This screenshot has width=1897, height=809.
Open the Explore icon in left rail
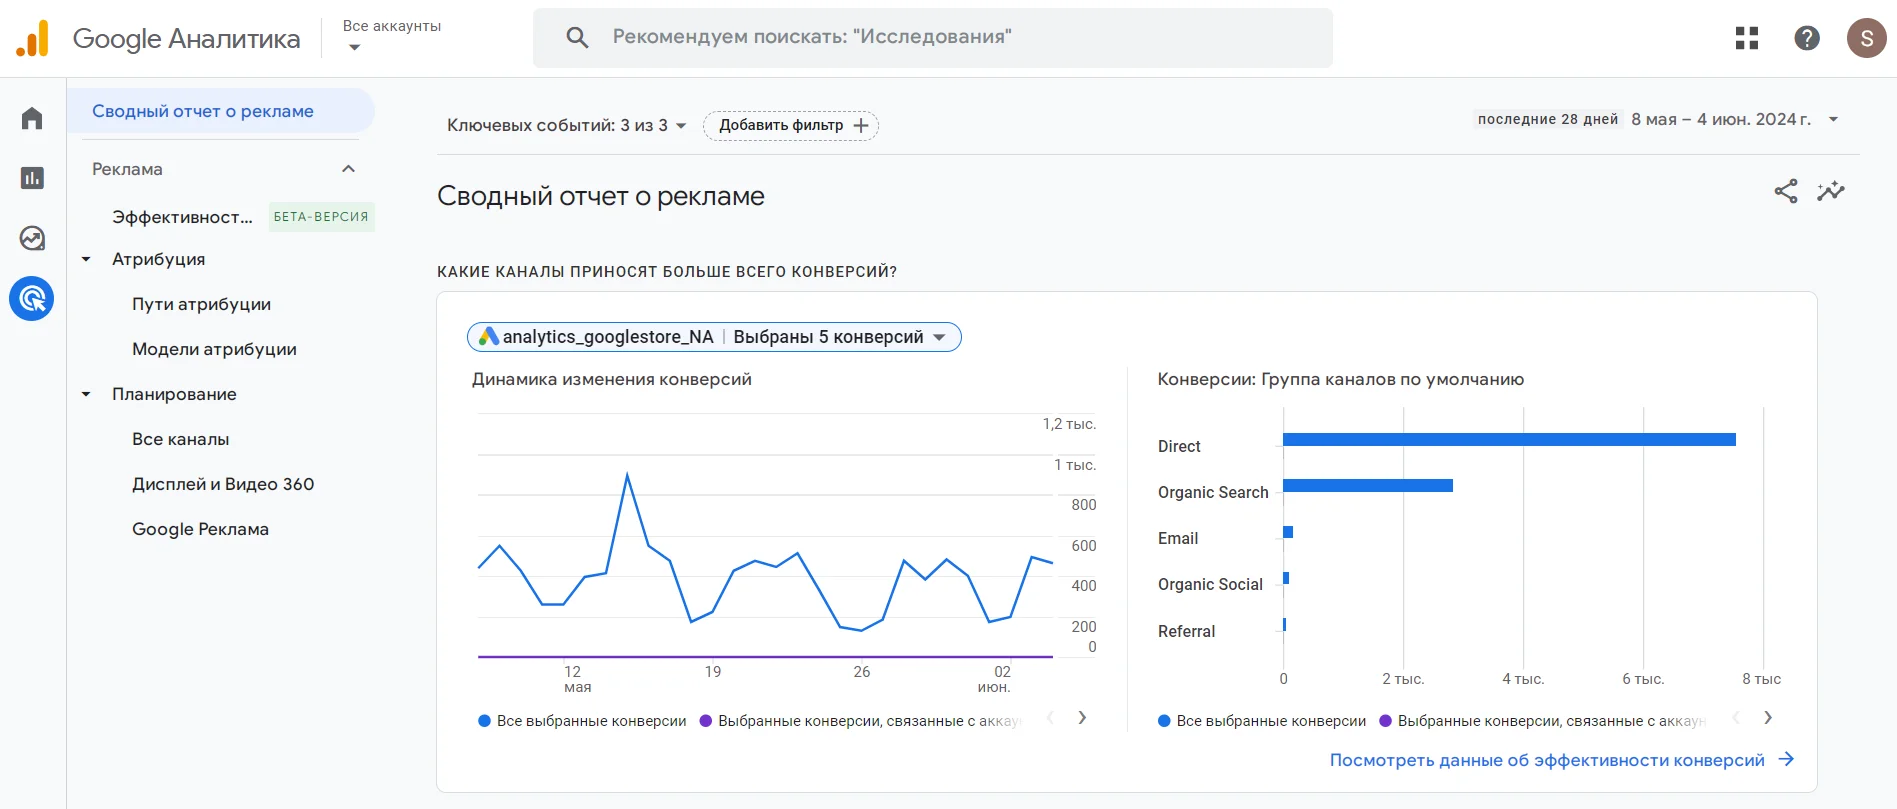point(32,238)
